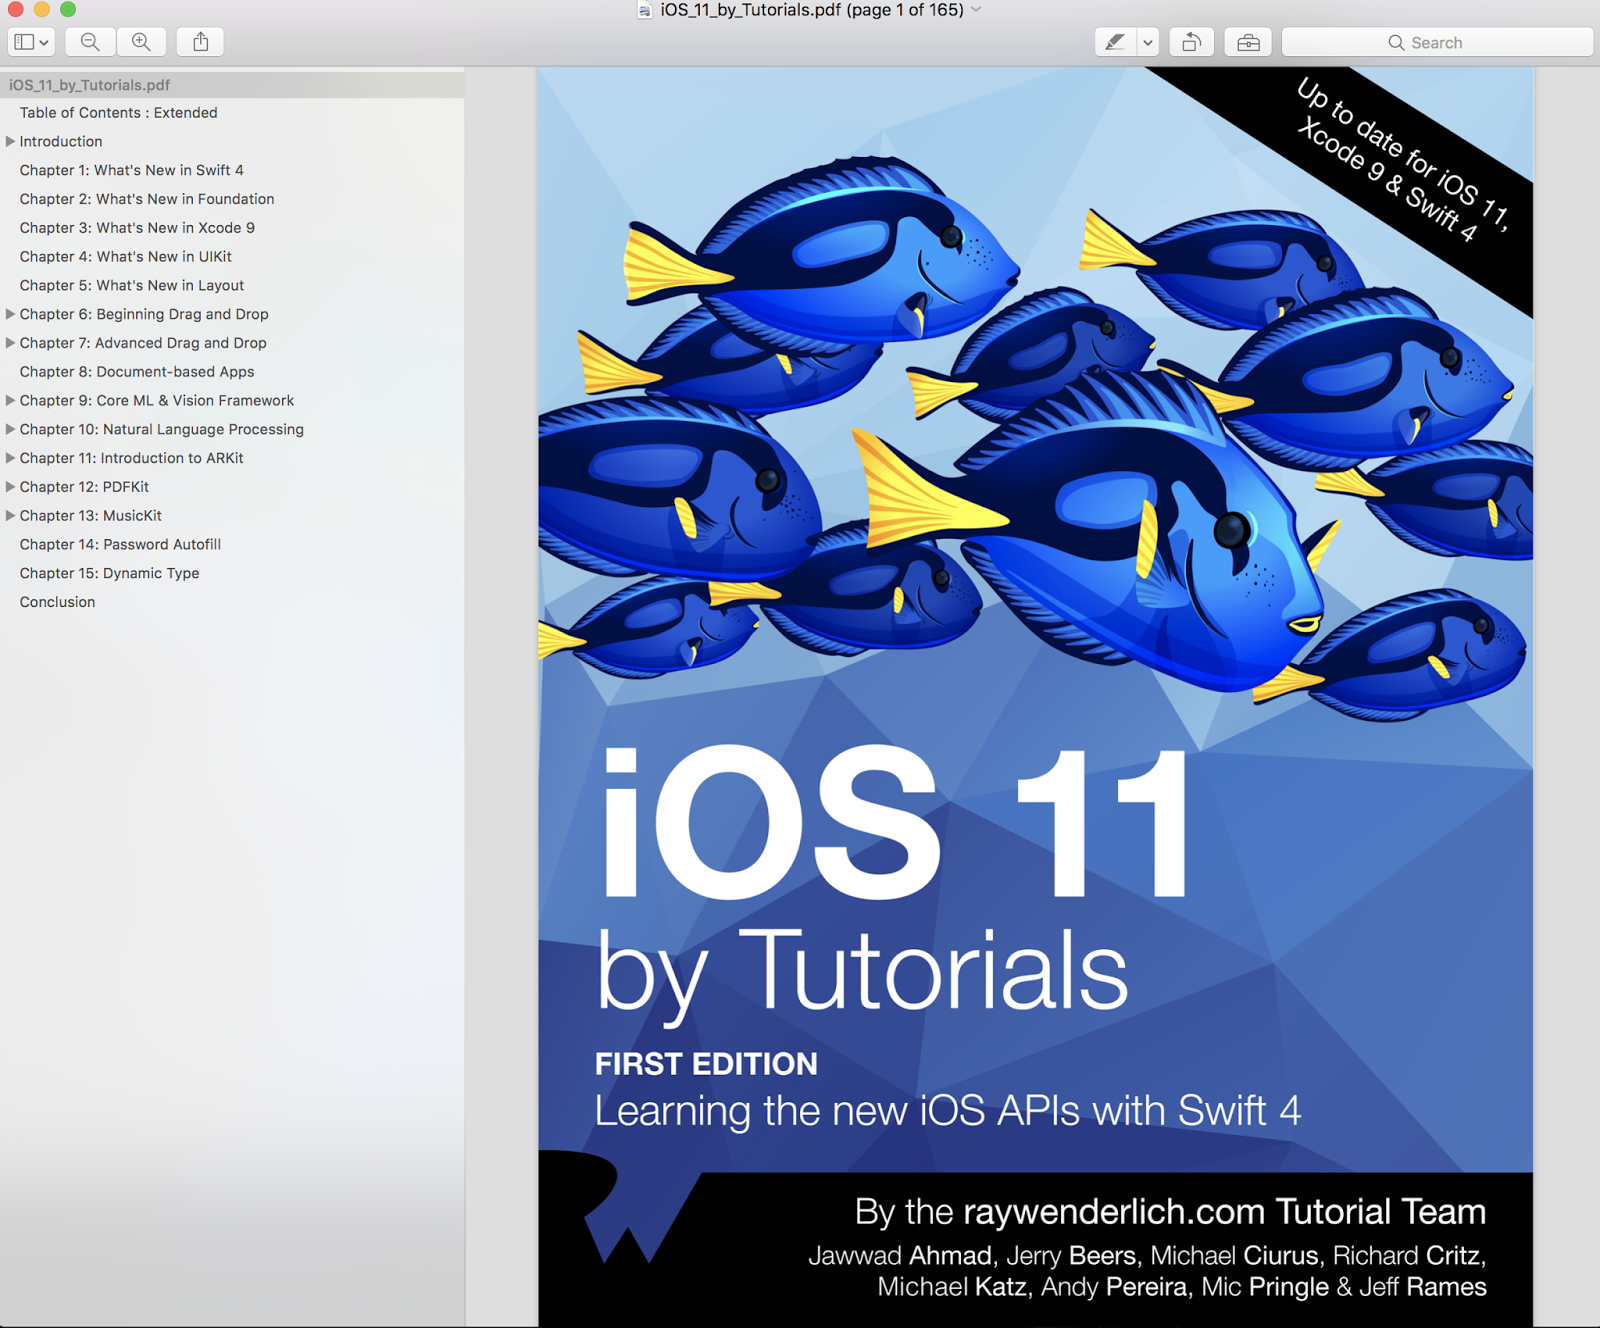
Task: Open the document title dropdown chevron
Action: pyautogui.click(x=976, y=10)
